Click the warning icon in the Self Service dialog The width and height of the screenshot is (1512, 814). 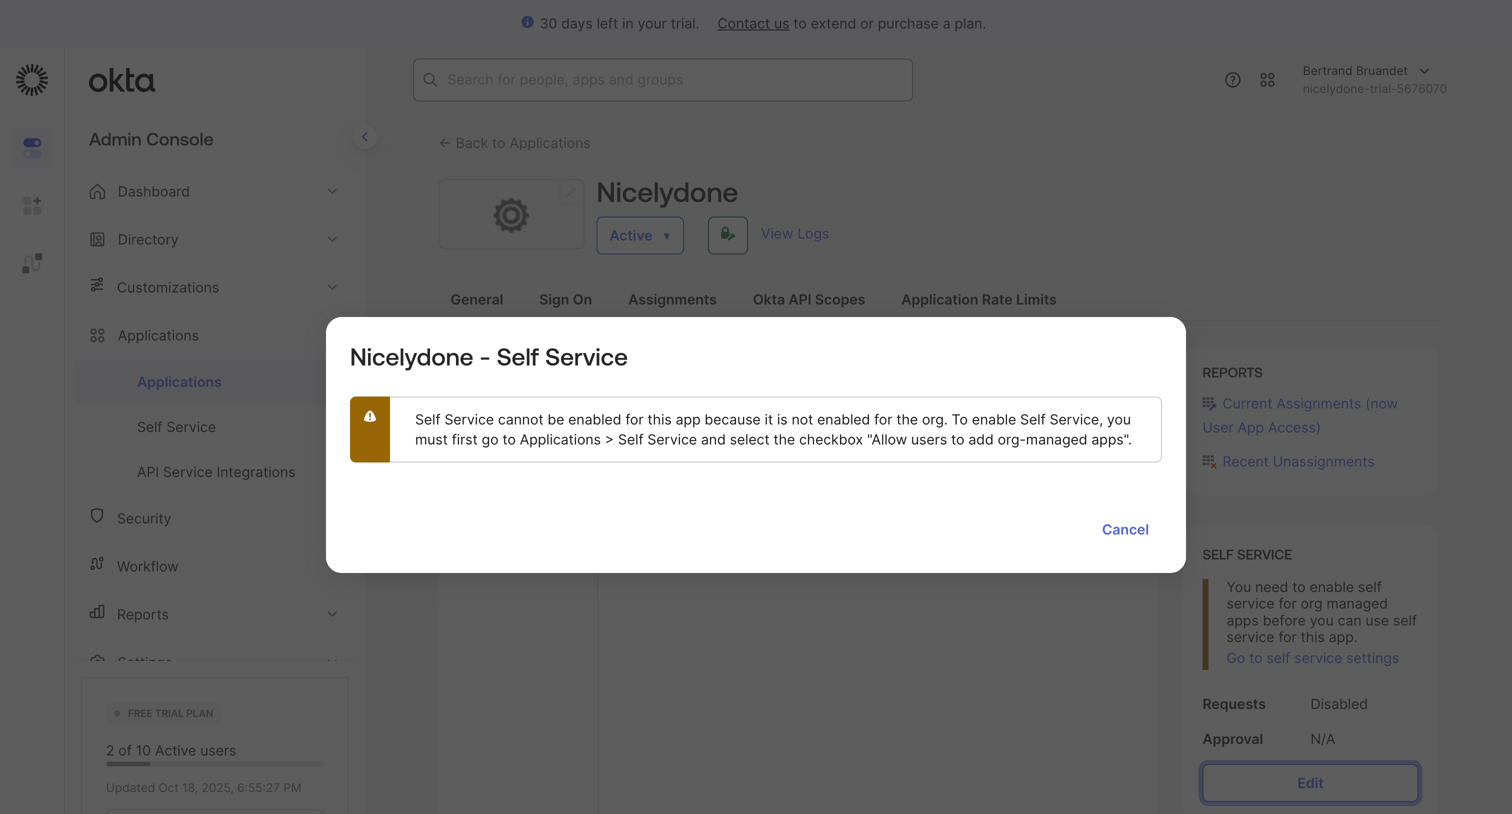(x=370, y=417)
